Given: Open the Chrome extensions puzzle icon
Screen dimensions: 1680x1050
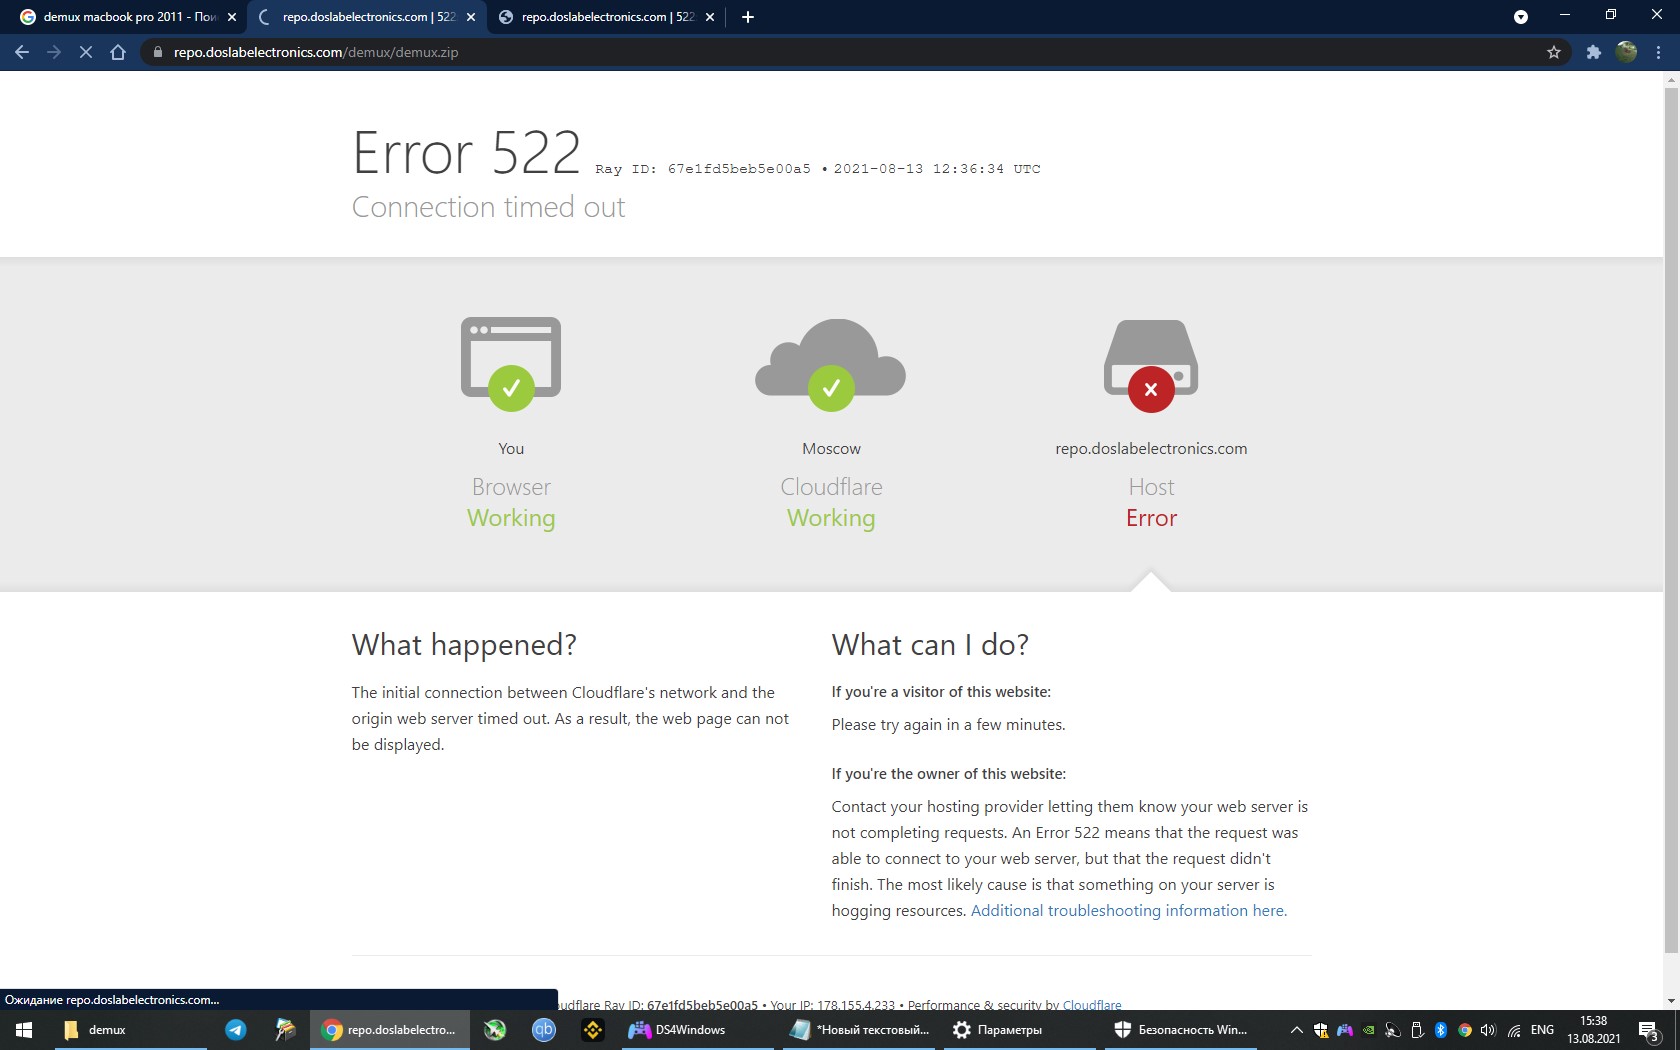Looking at the screenshot, I should point(1594,52).
